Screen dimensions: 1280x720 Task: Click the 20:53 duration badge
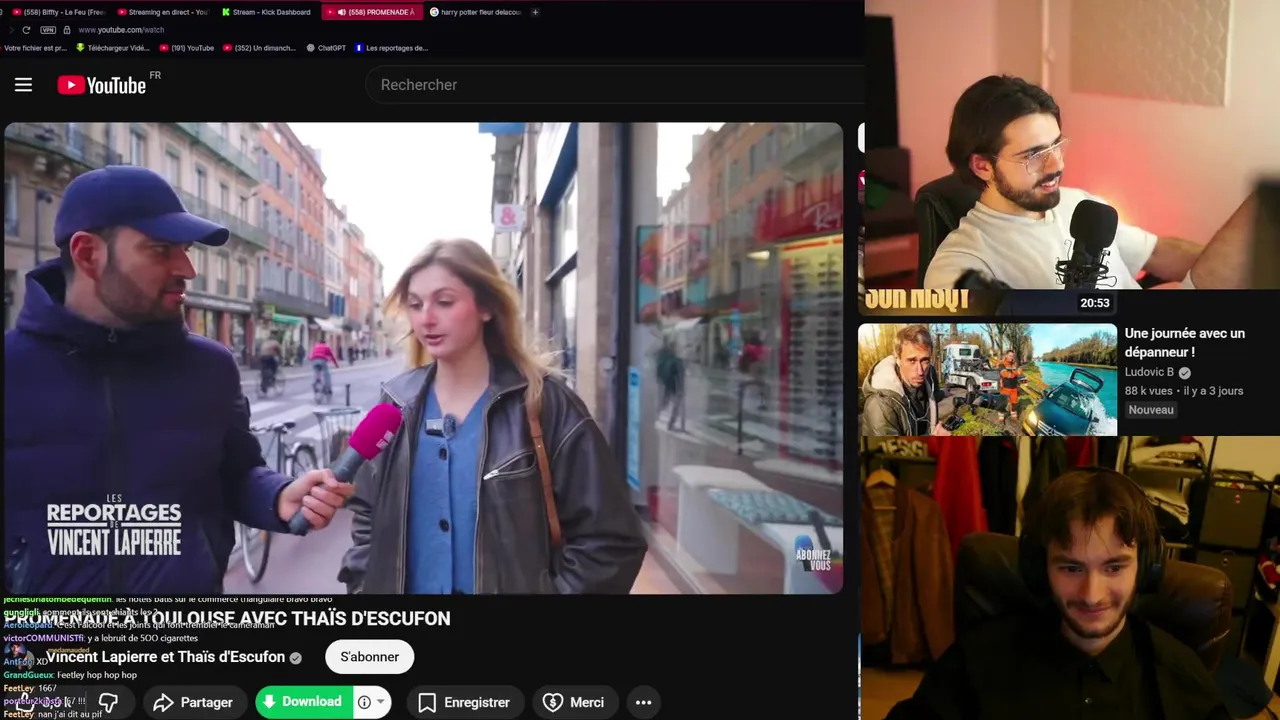[x=1094, y=303]
